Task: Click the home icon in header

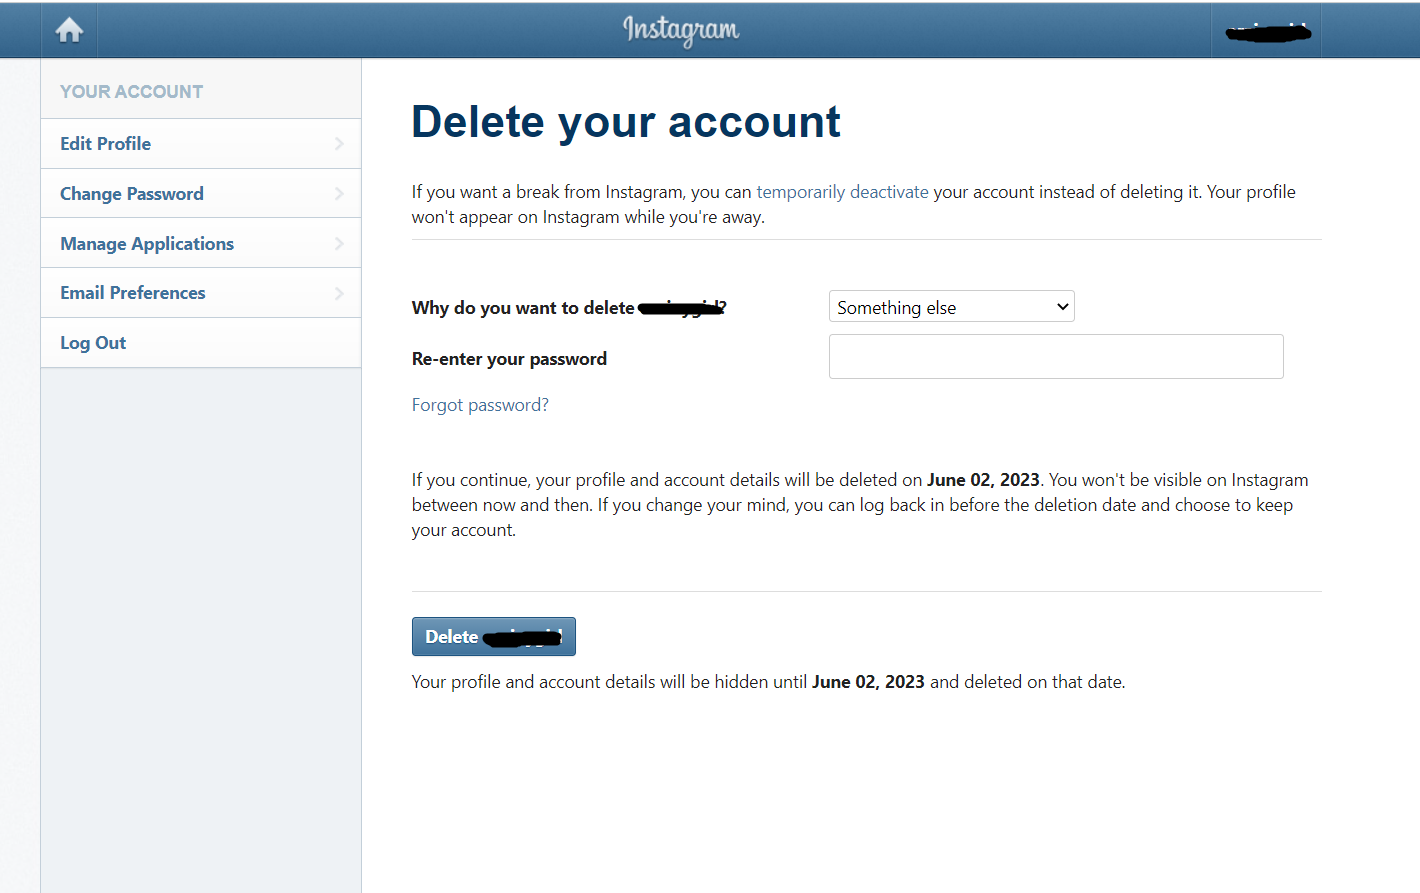Action: (x=69, y=30)
